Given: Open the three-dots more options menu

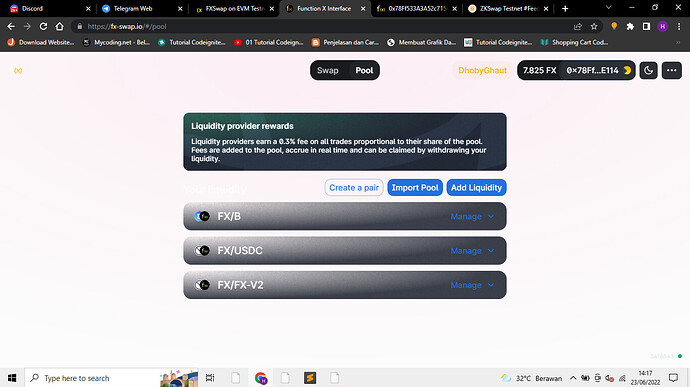Looking at the screenshot, I should (672, 70).
